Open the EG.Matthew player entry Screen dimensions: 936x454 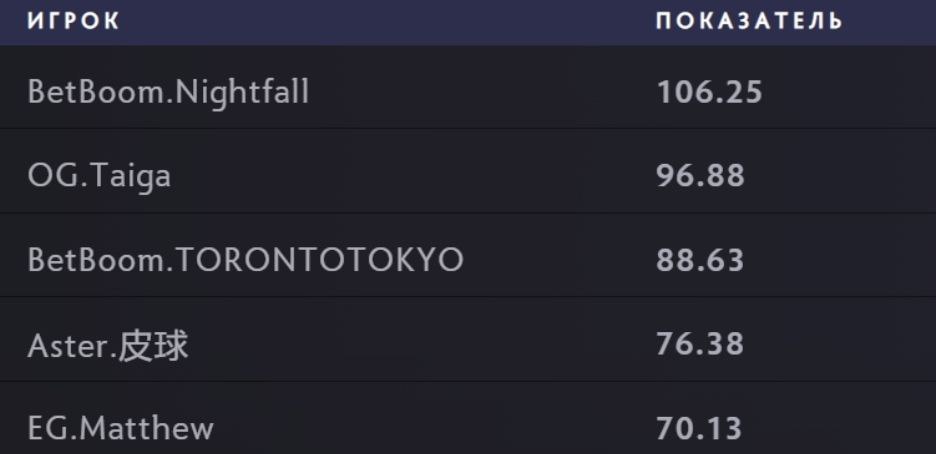click(x=120, y=429)
